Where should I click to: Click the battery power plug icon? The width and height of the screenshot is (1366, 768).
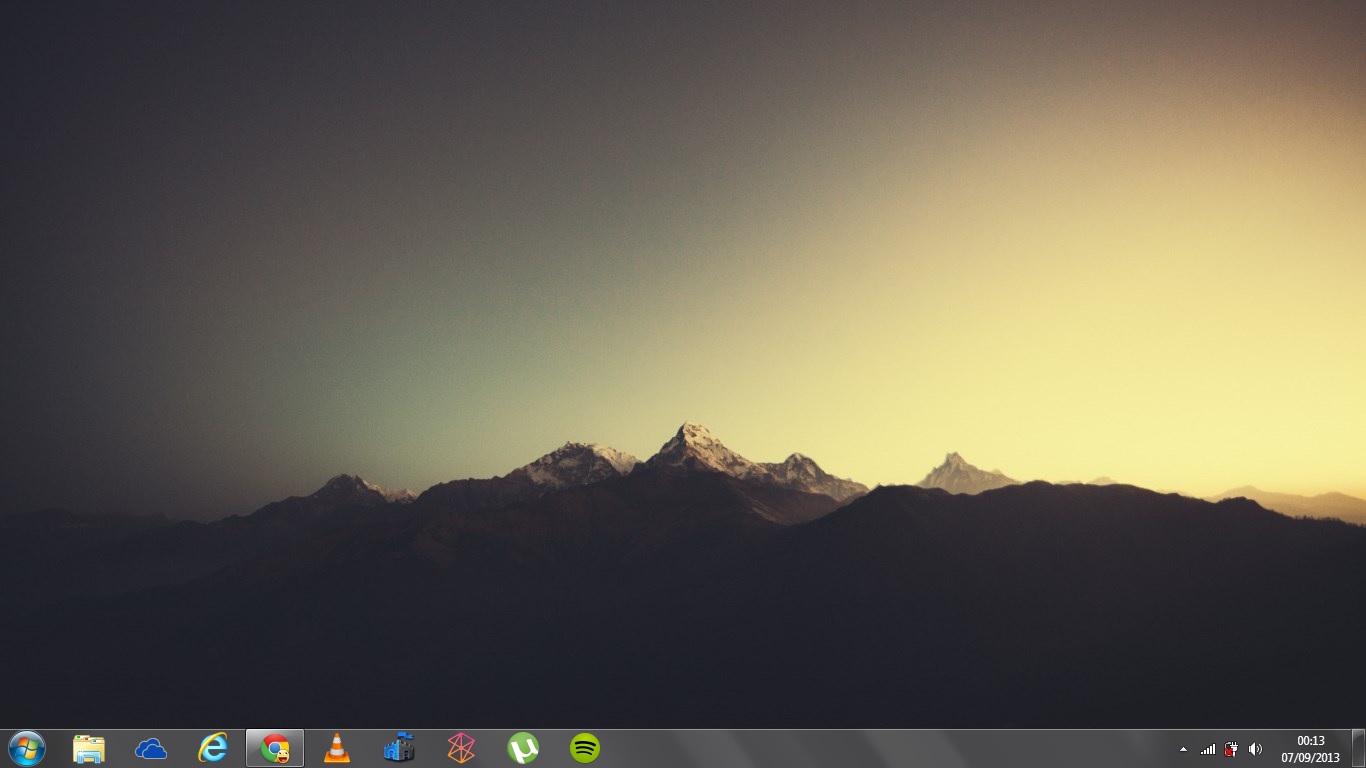1231,749
